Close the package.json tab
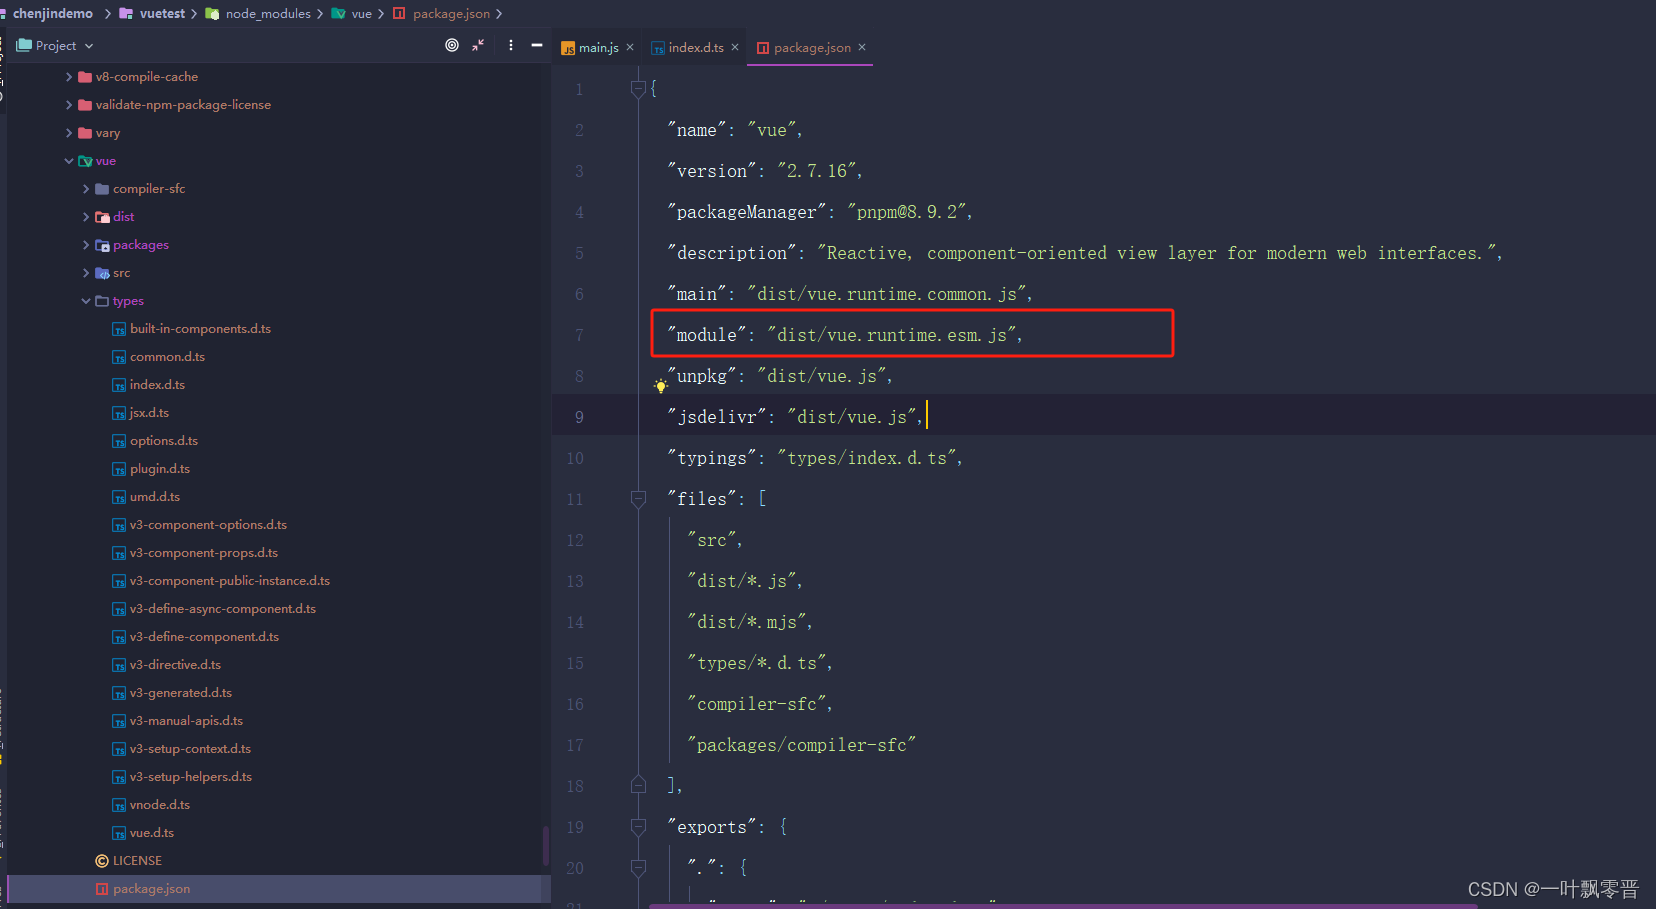The height and width of the screenshot is (909, 1656). [x=862, y=47]
